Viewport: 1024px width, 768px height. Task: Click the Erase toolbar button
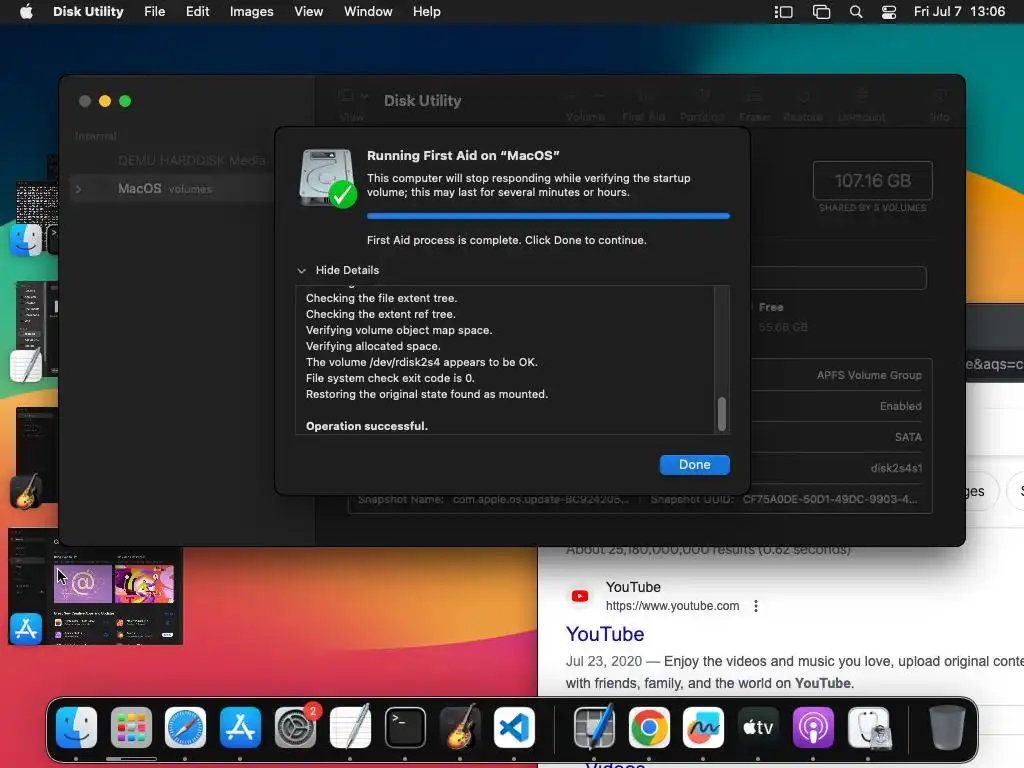pyautogui.click(x=754, y=104)
